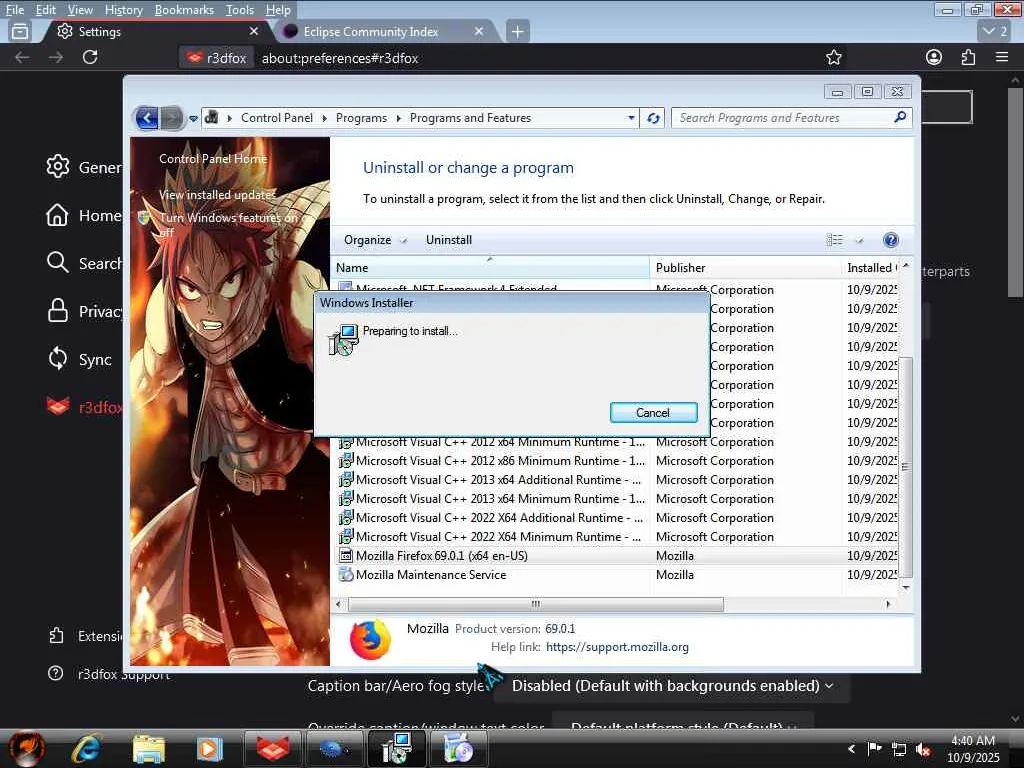Show hidden tray icons arrow
Screen dimensions: 1024x768
(851, 748)
